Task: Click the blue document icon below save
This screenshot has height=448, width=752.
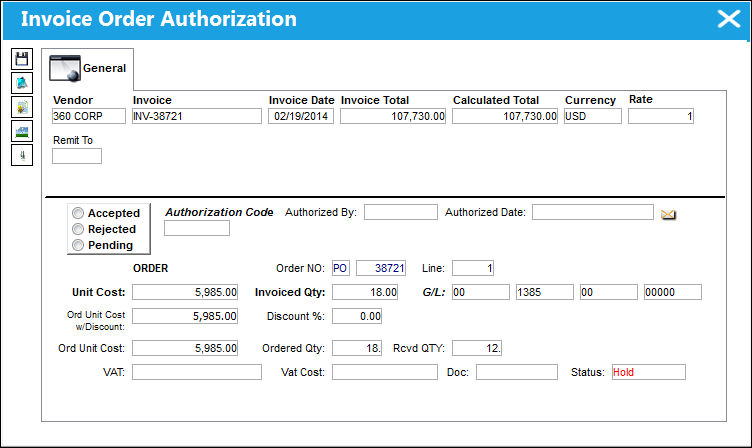Action: pyautogui.click(x=22, y=83)
